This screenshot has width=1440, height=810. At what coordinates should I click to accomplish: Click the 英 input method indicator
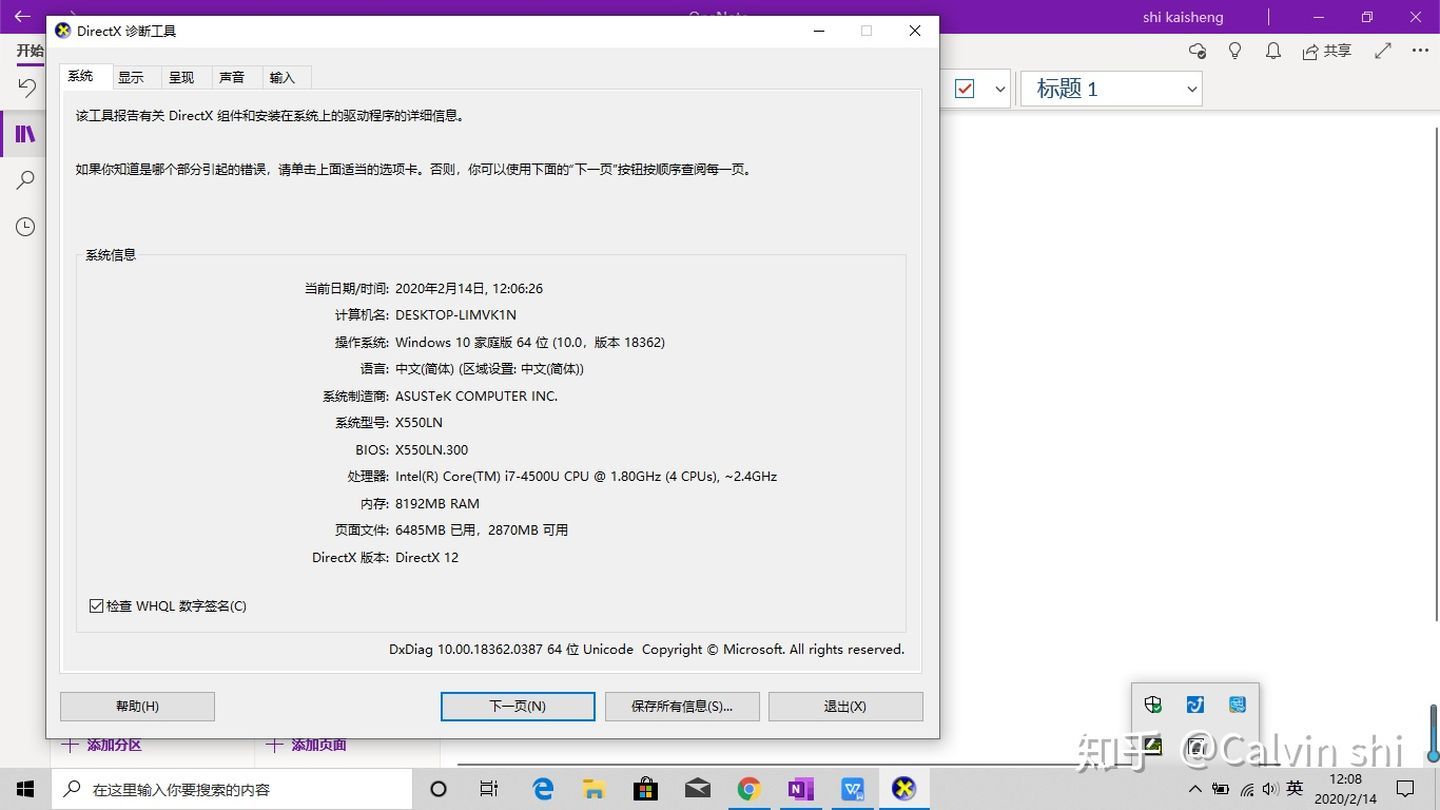click(x=1295, y=789)
